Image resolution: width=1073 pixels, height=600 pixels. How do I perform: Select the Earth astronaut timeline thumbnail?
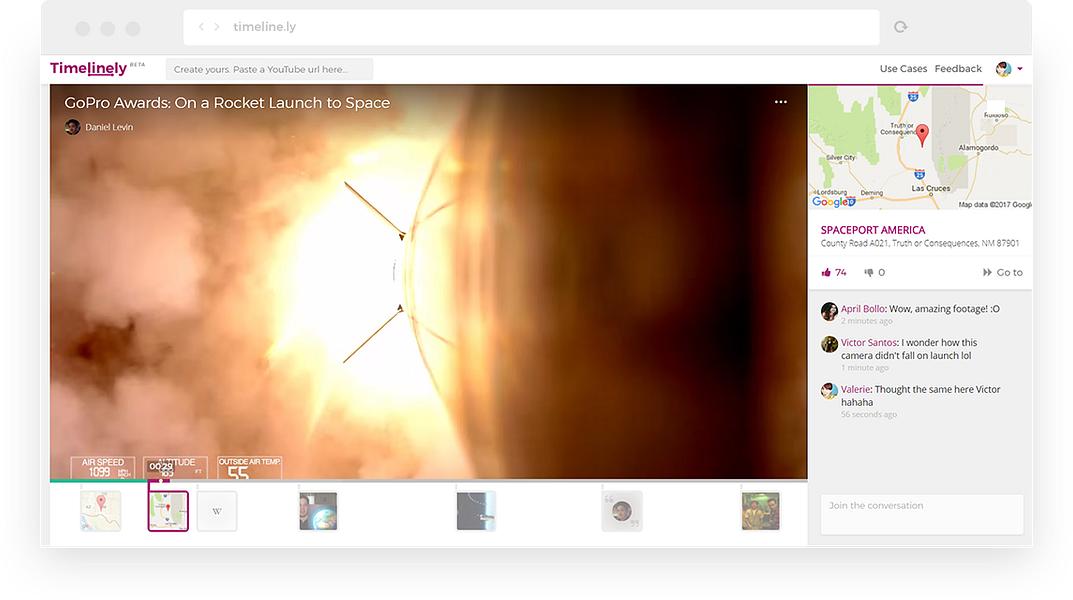point(318,511)
